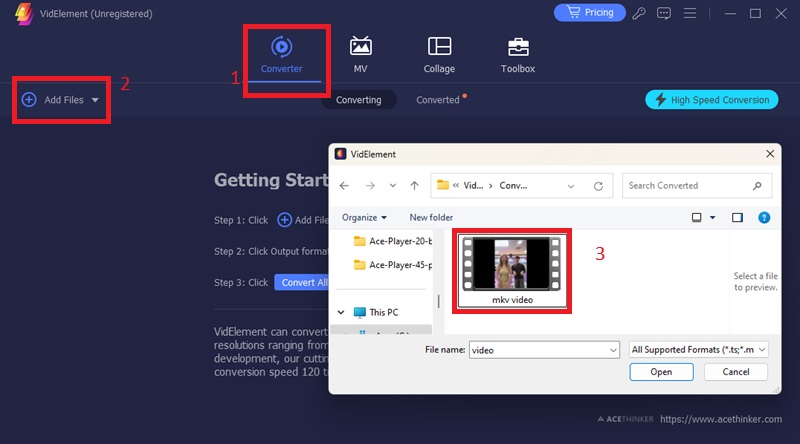Refresh the folder view
Image resolution: width=800 pixels, height=444 pixels.
(x=598, y=186)
